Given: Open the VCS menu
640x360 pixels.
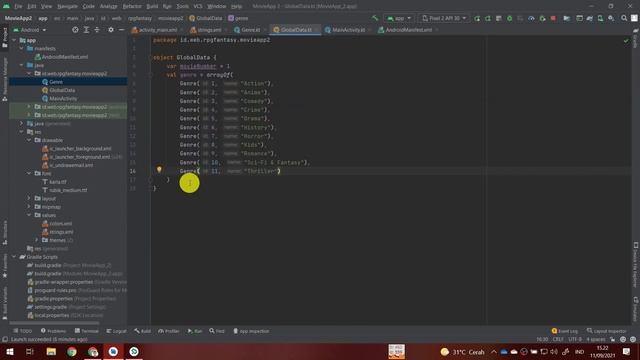Looking at the screenshot, I should coord(198,6).
